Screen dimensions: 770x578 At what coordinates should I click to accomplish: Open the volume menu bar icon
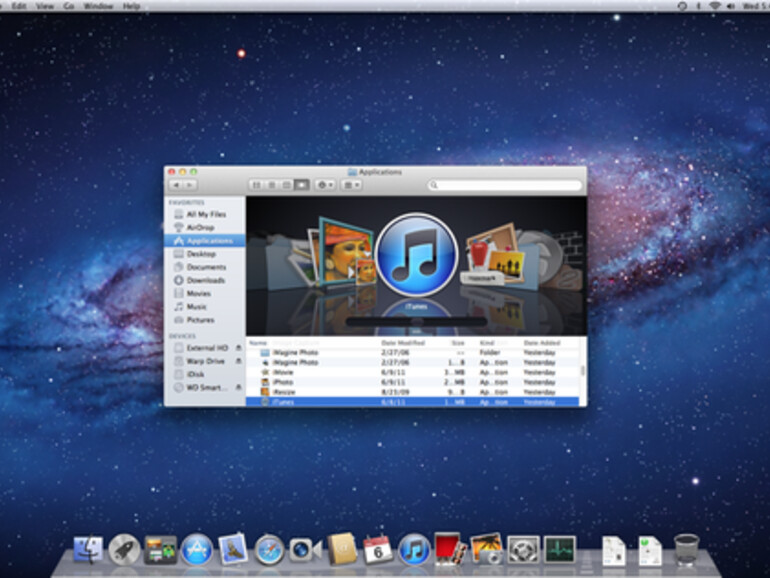[x=731, y=6]
